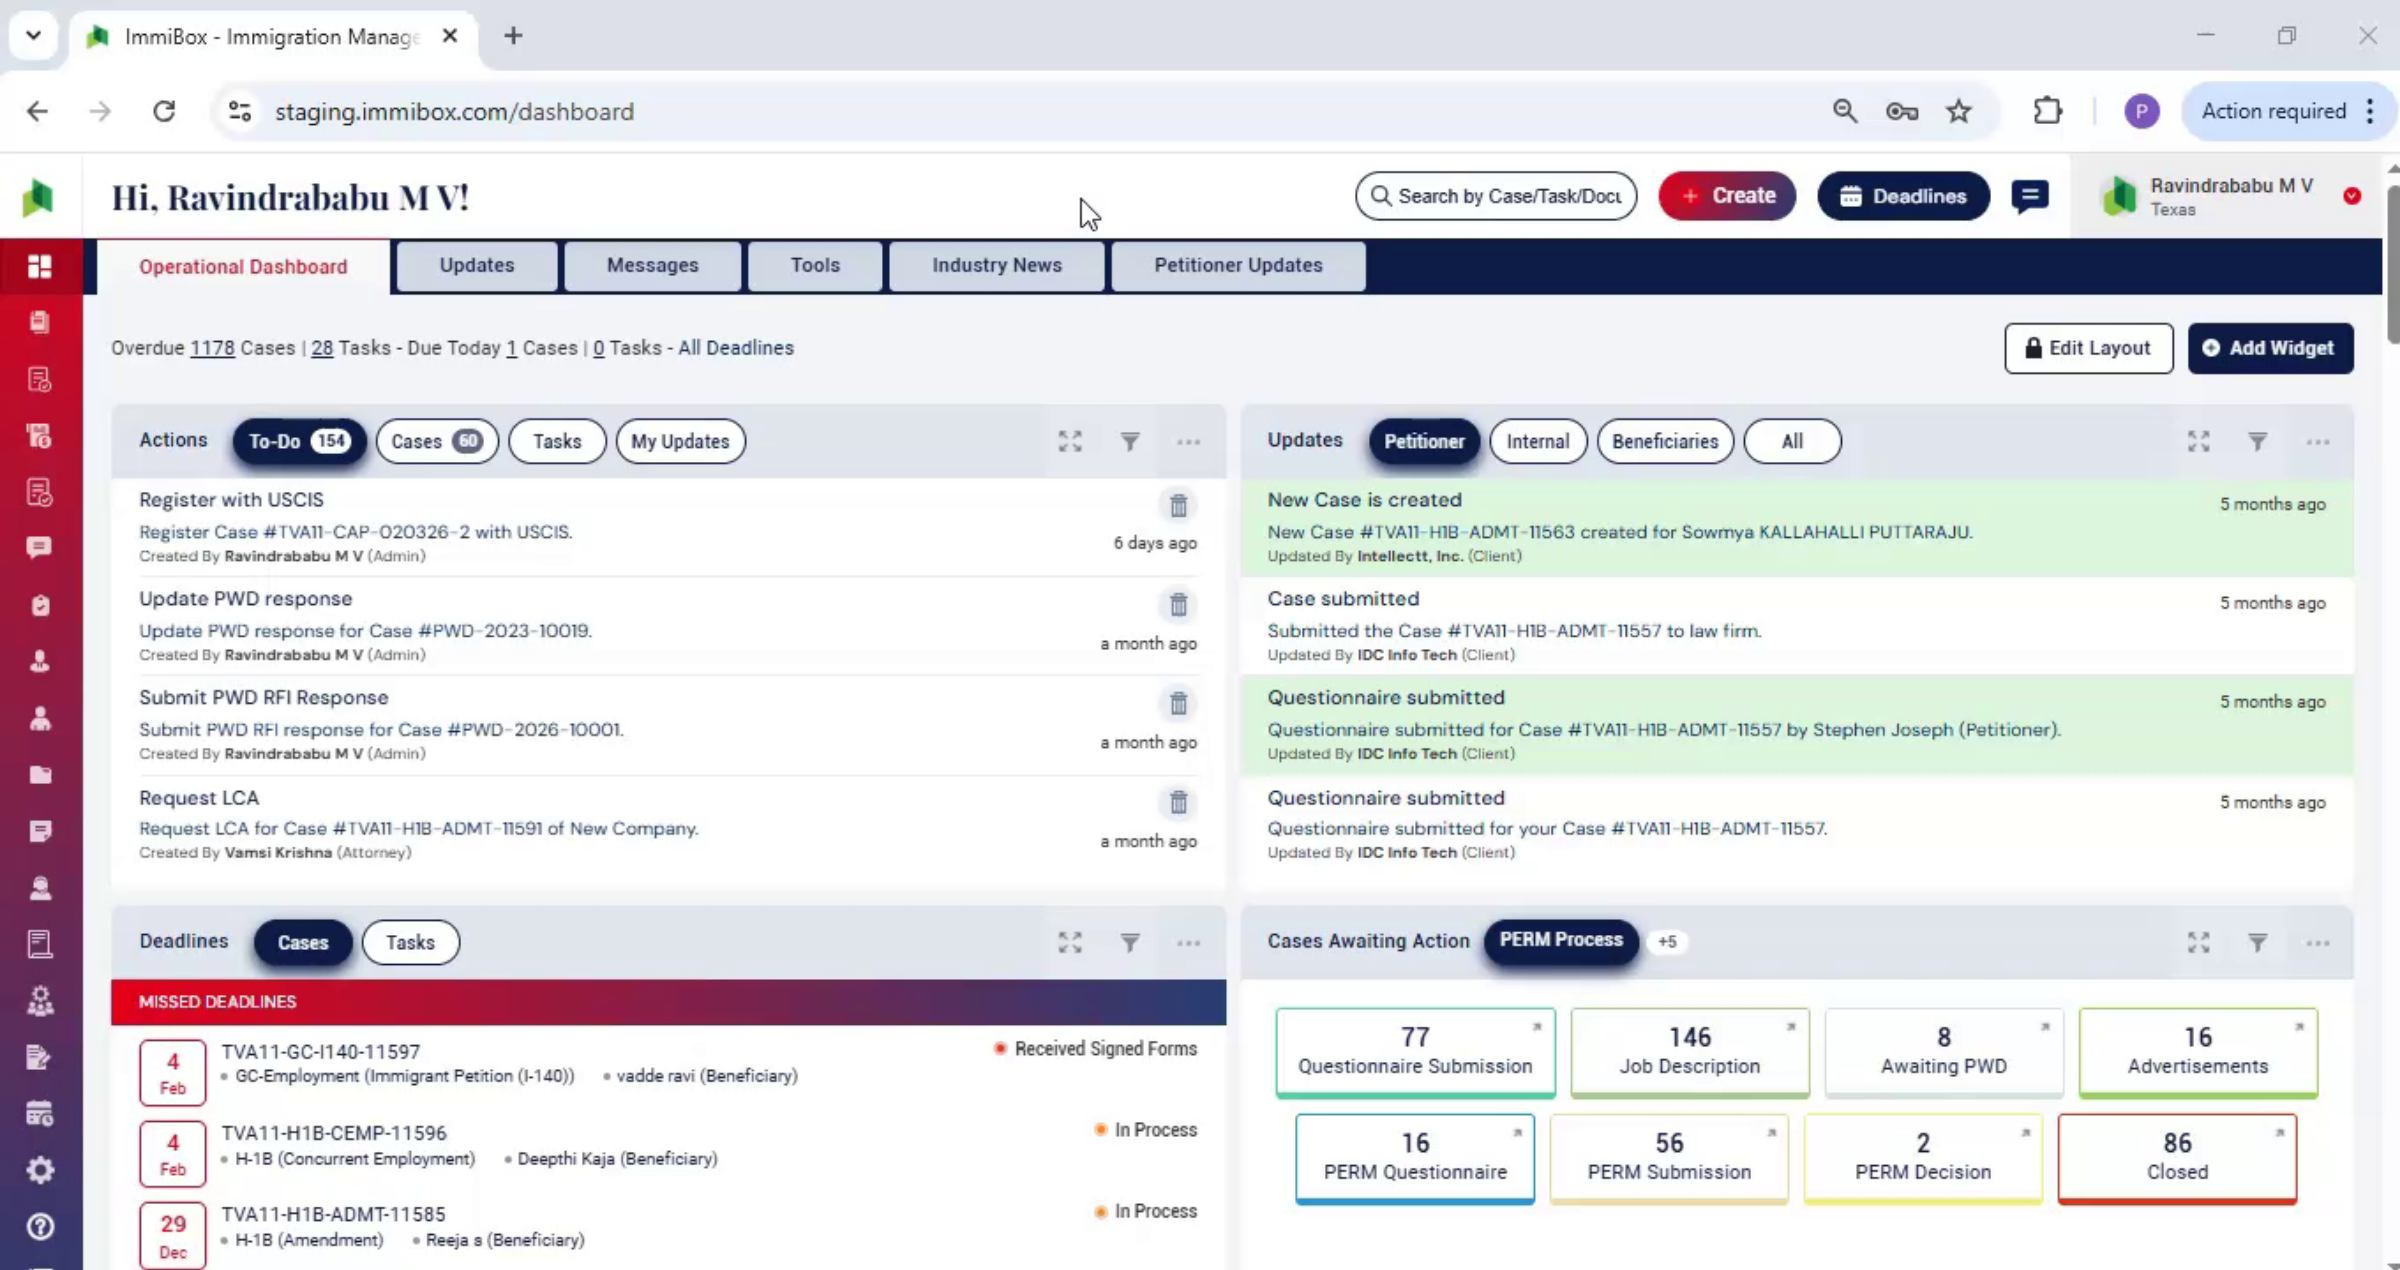Open the 28 overdue tasks link
2400x1270 pixels.
pos(322,348)
